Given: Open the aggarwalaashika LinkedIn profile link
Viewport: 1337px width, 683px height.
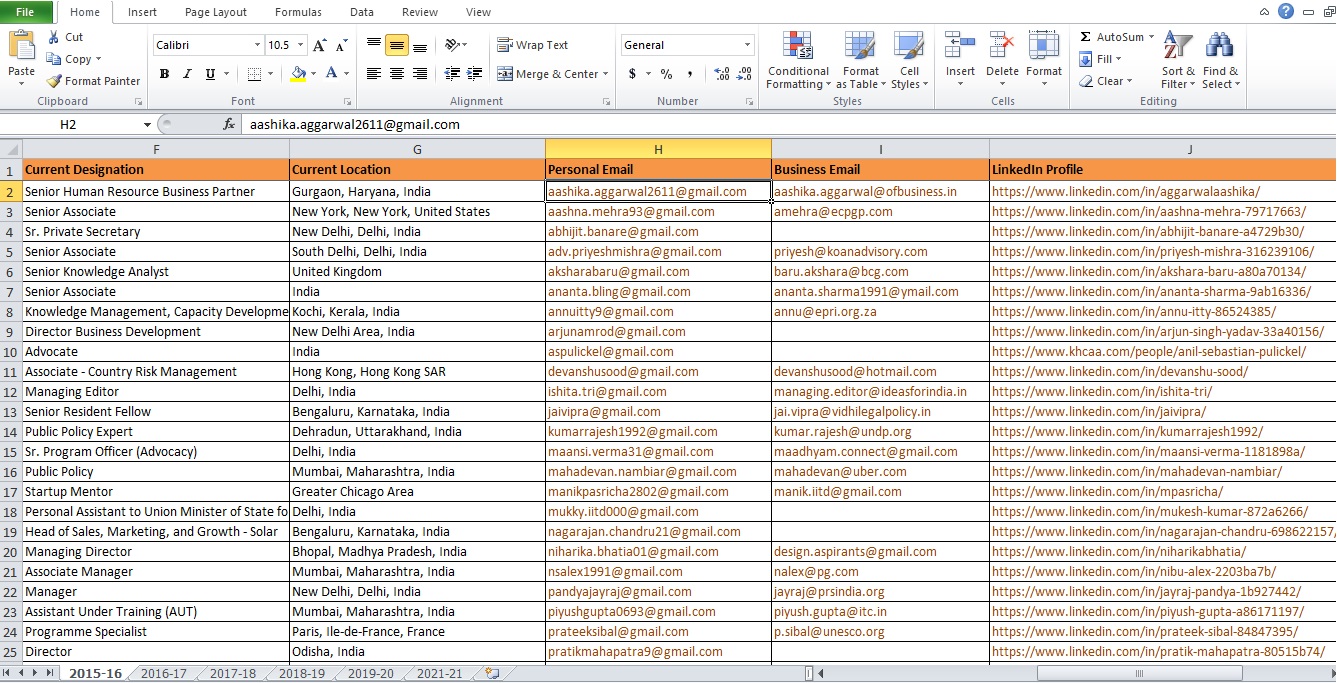Looking at the screenshot, I should 1126,192.
